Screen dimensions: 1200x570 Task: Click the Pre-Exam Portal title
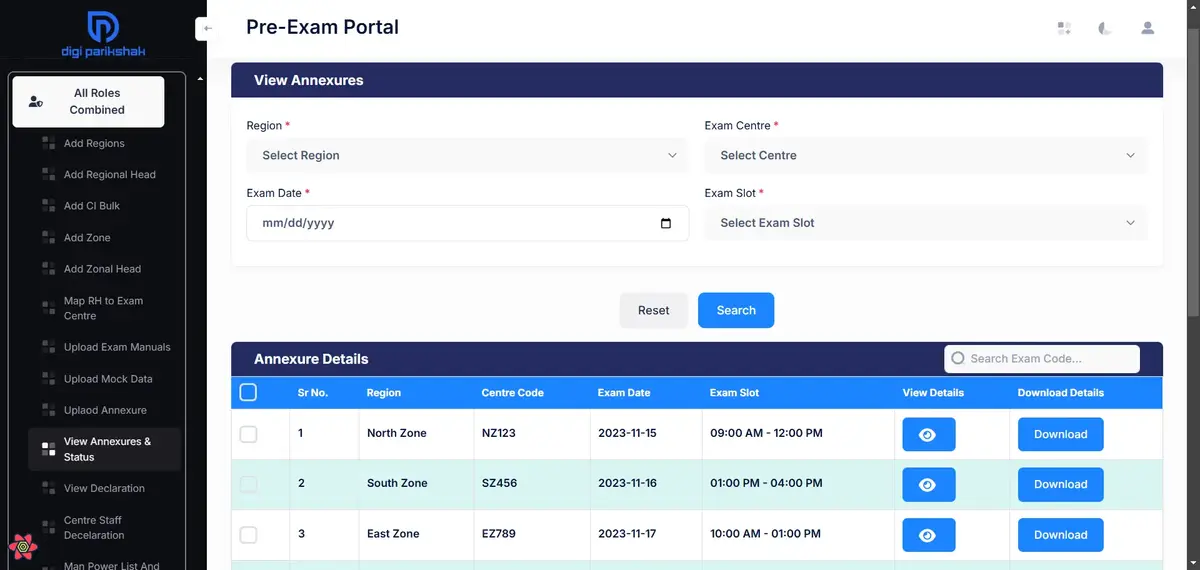coord(322,27)
